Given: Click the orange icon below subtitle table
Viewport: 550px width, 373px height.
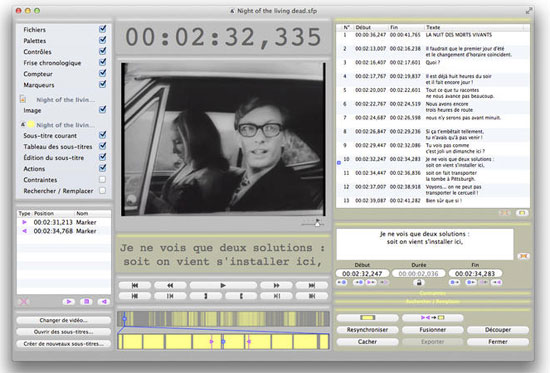Looking at the screenshot, I should [505, 213].
